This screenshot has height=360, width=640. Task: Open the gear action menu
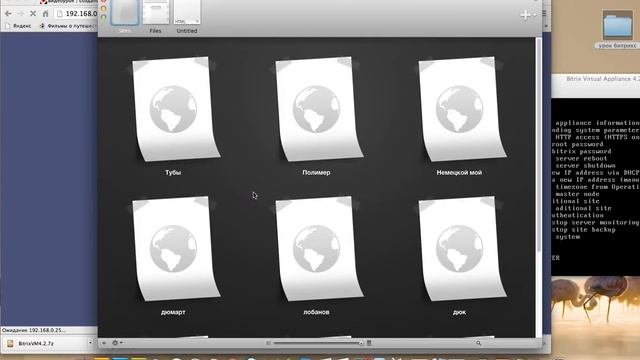pyautogui.click(x=117, y=343)
